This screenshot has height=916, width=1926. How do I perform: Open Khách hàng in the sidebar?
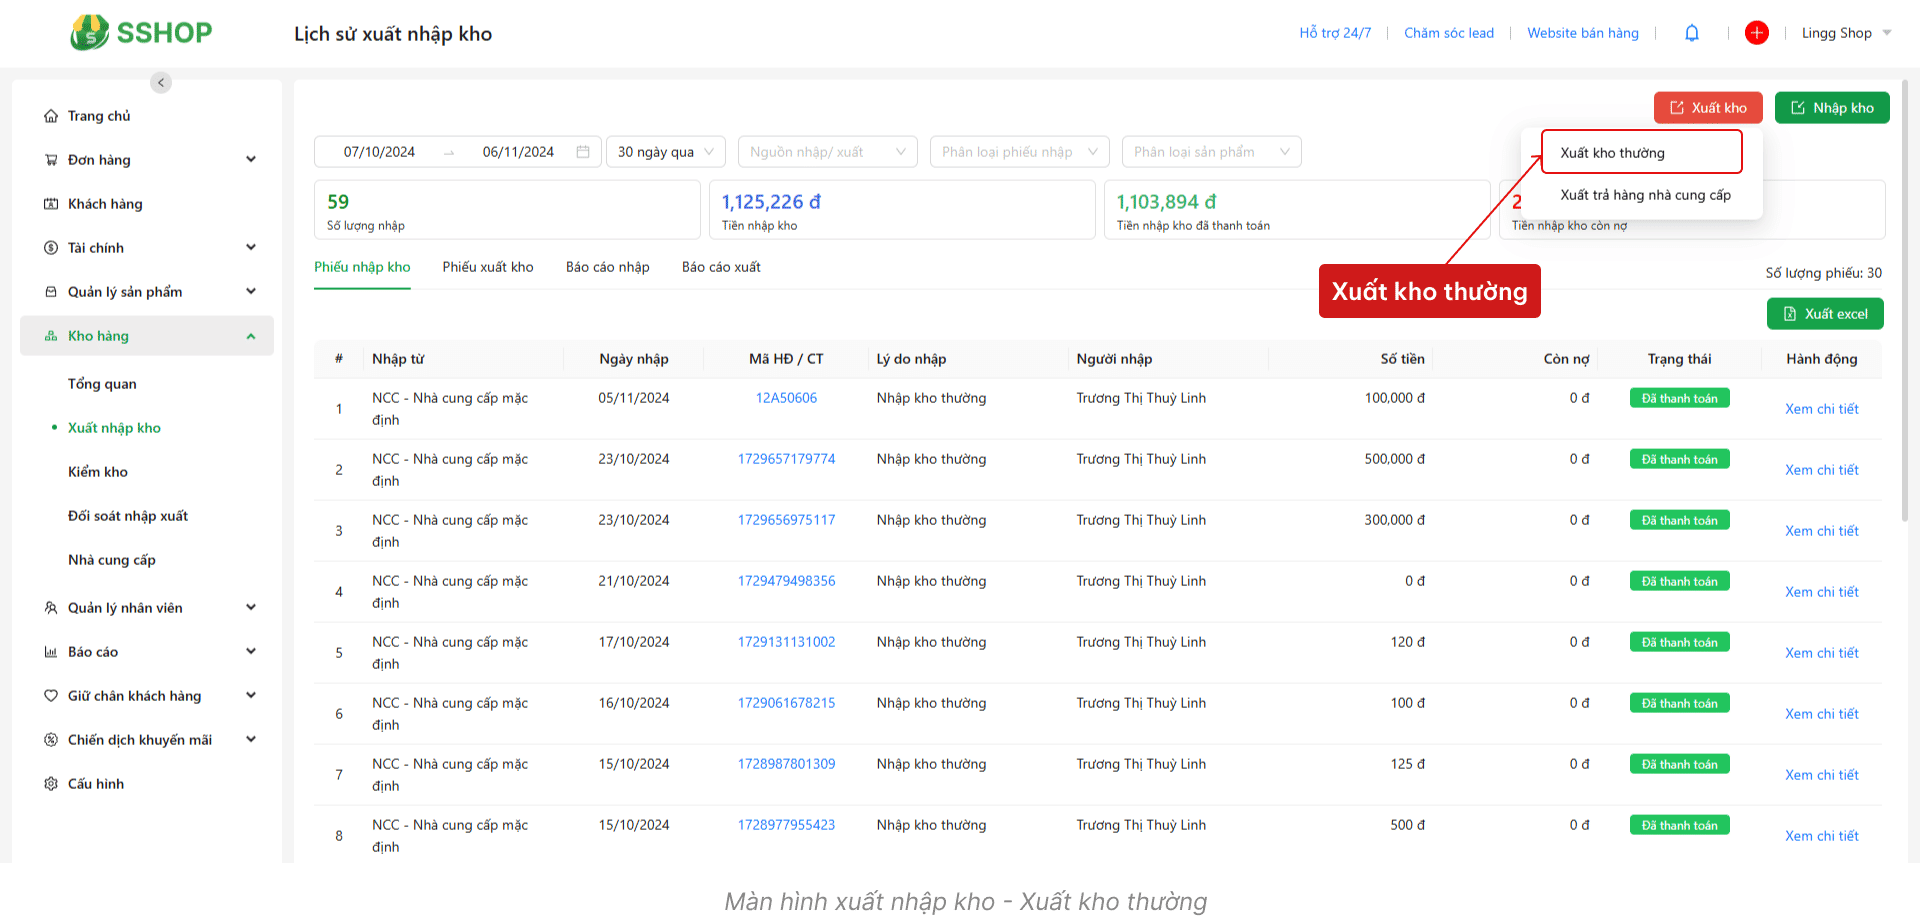(x=105, y=204)
